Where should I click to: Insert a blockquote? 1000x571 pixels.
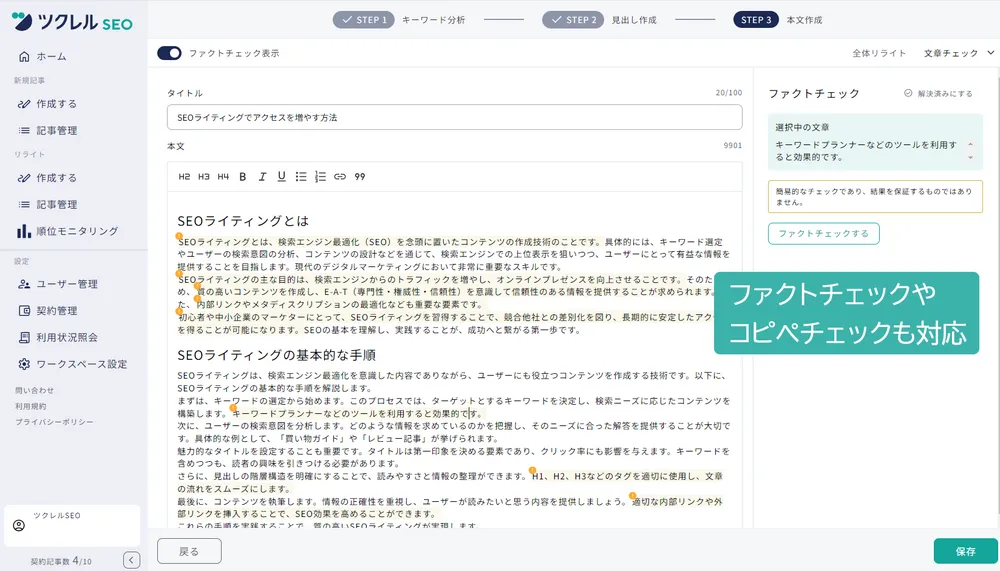[360, 177]
